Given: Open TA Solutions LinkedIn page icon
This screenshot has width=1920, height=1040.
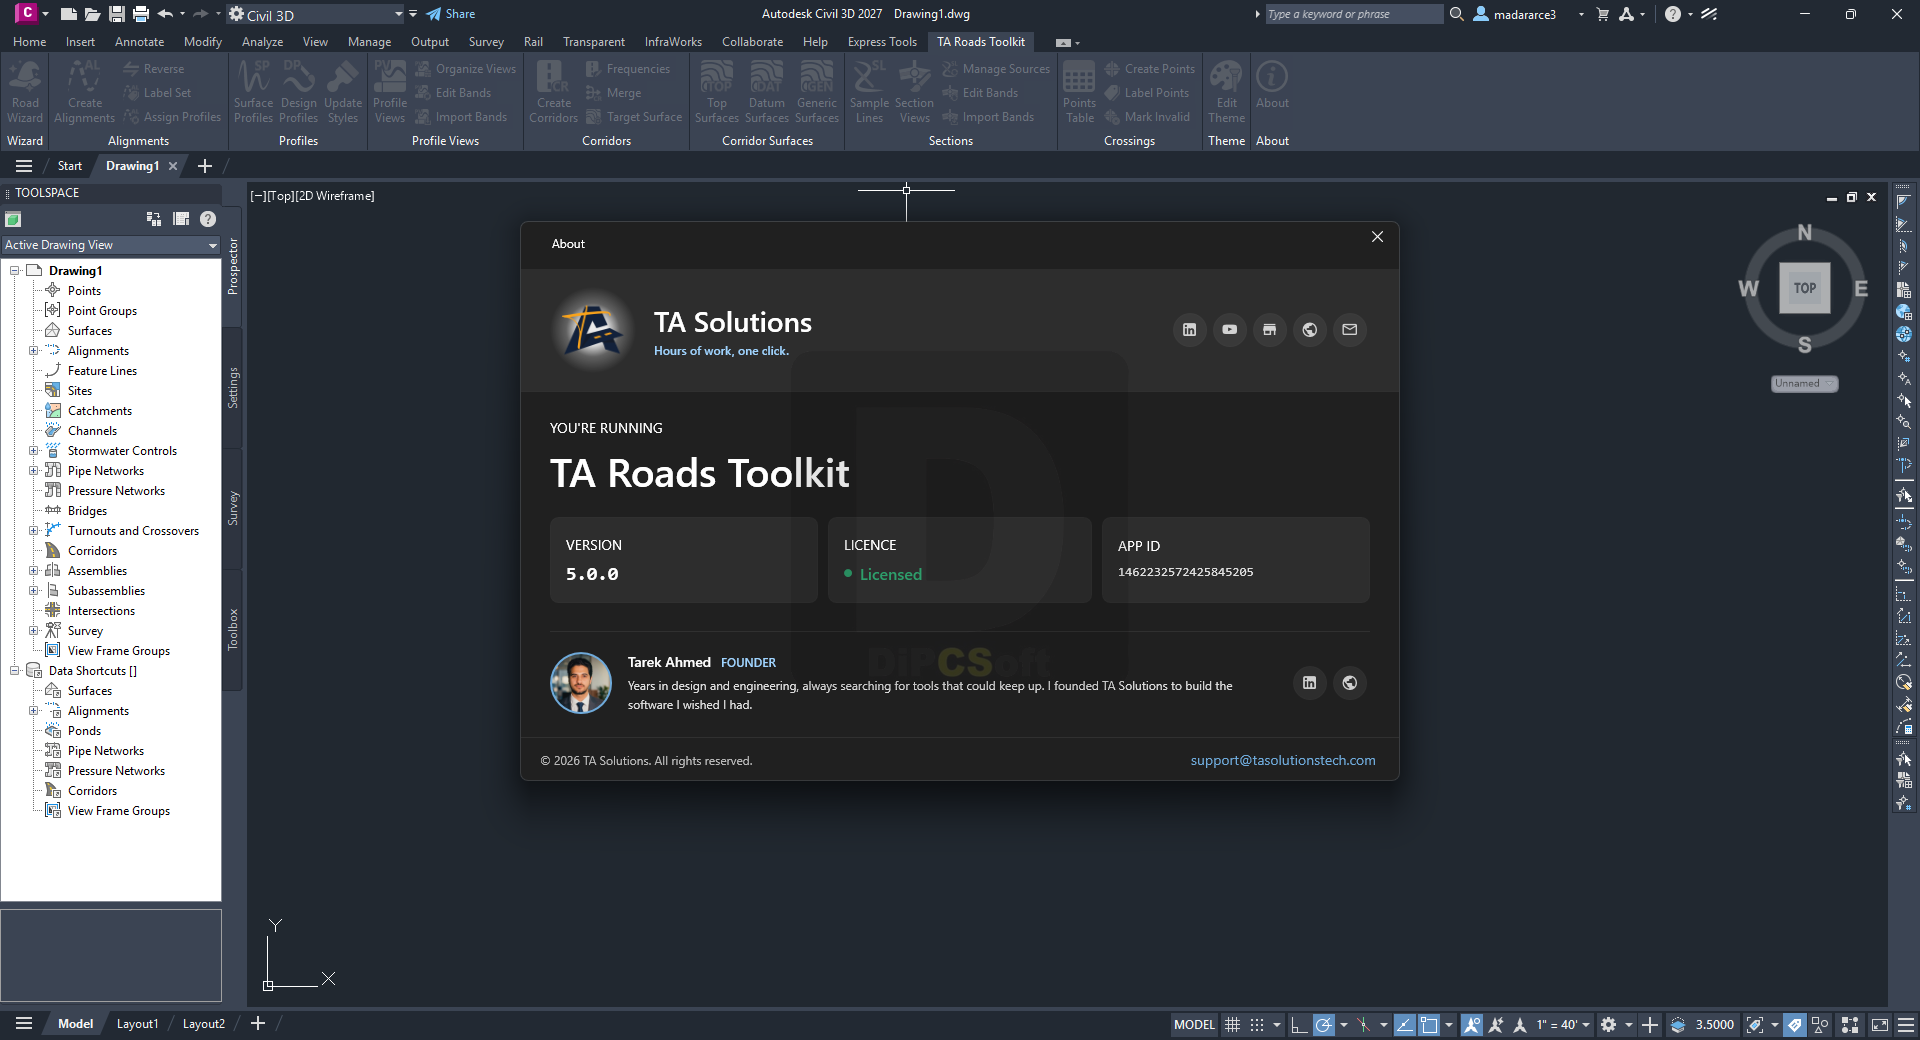Looking at the screenshot, I should [1189, 330].
